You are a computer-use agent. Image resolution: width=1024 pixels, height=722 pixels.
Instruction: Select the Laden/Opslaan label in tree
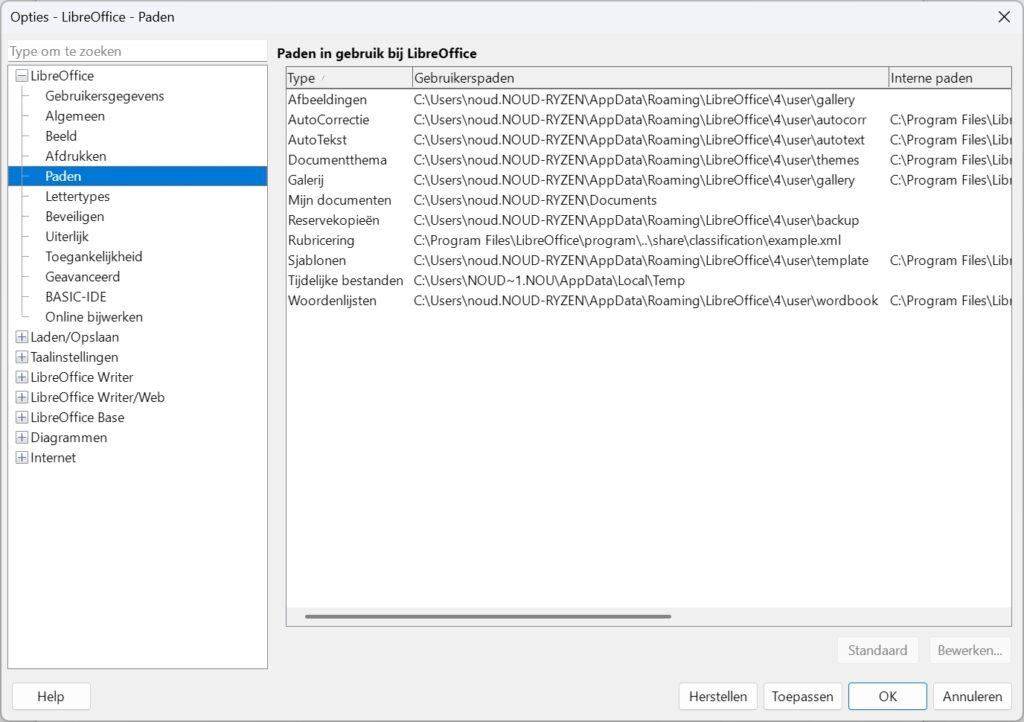point(74,337)
